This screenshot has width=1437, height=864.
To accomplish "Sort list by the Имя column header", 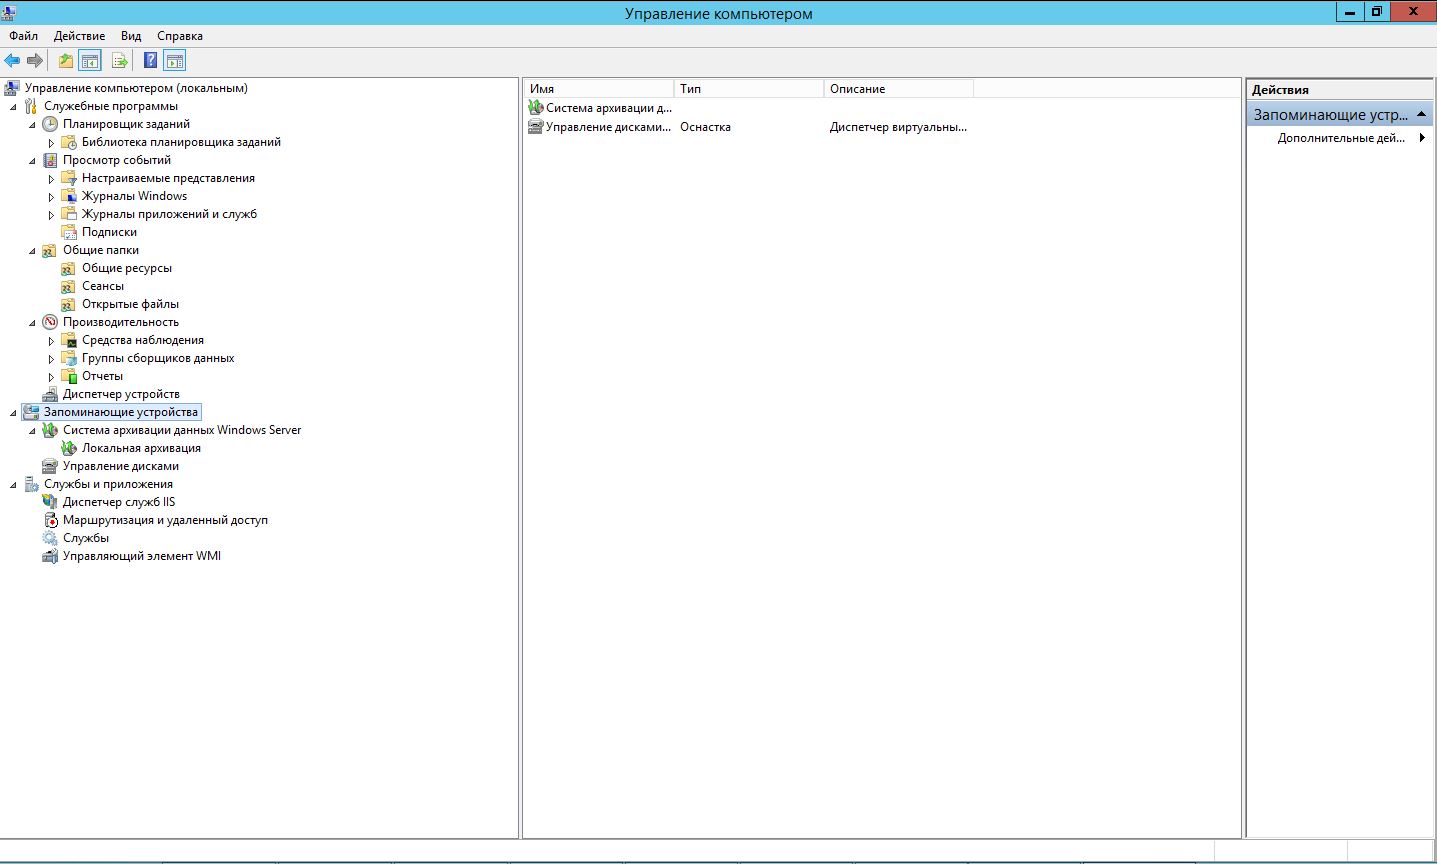I will coord(599,89).
